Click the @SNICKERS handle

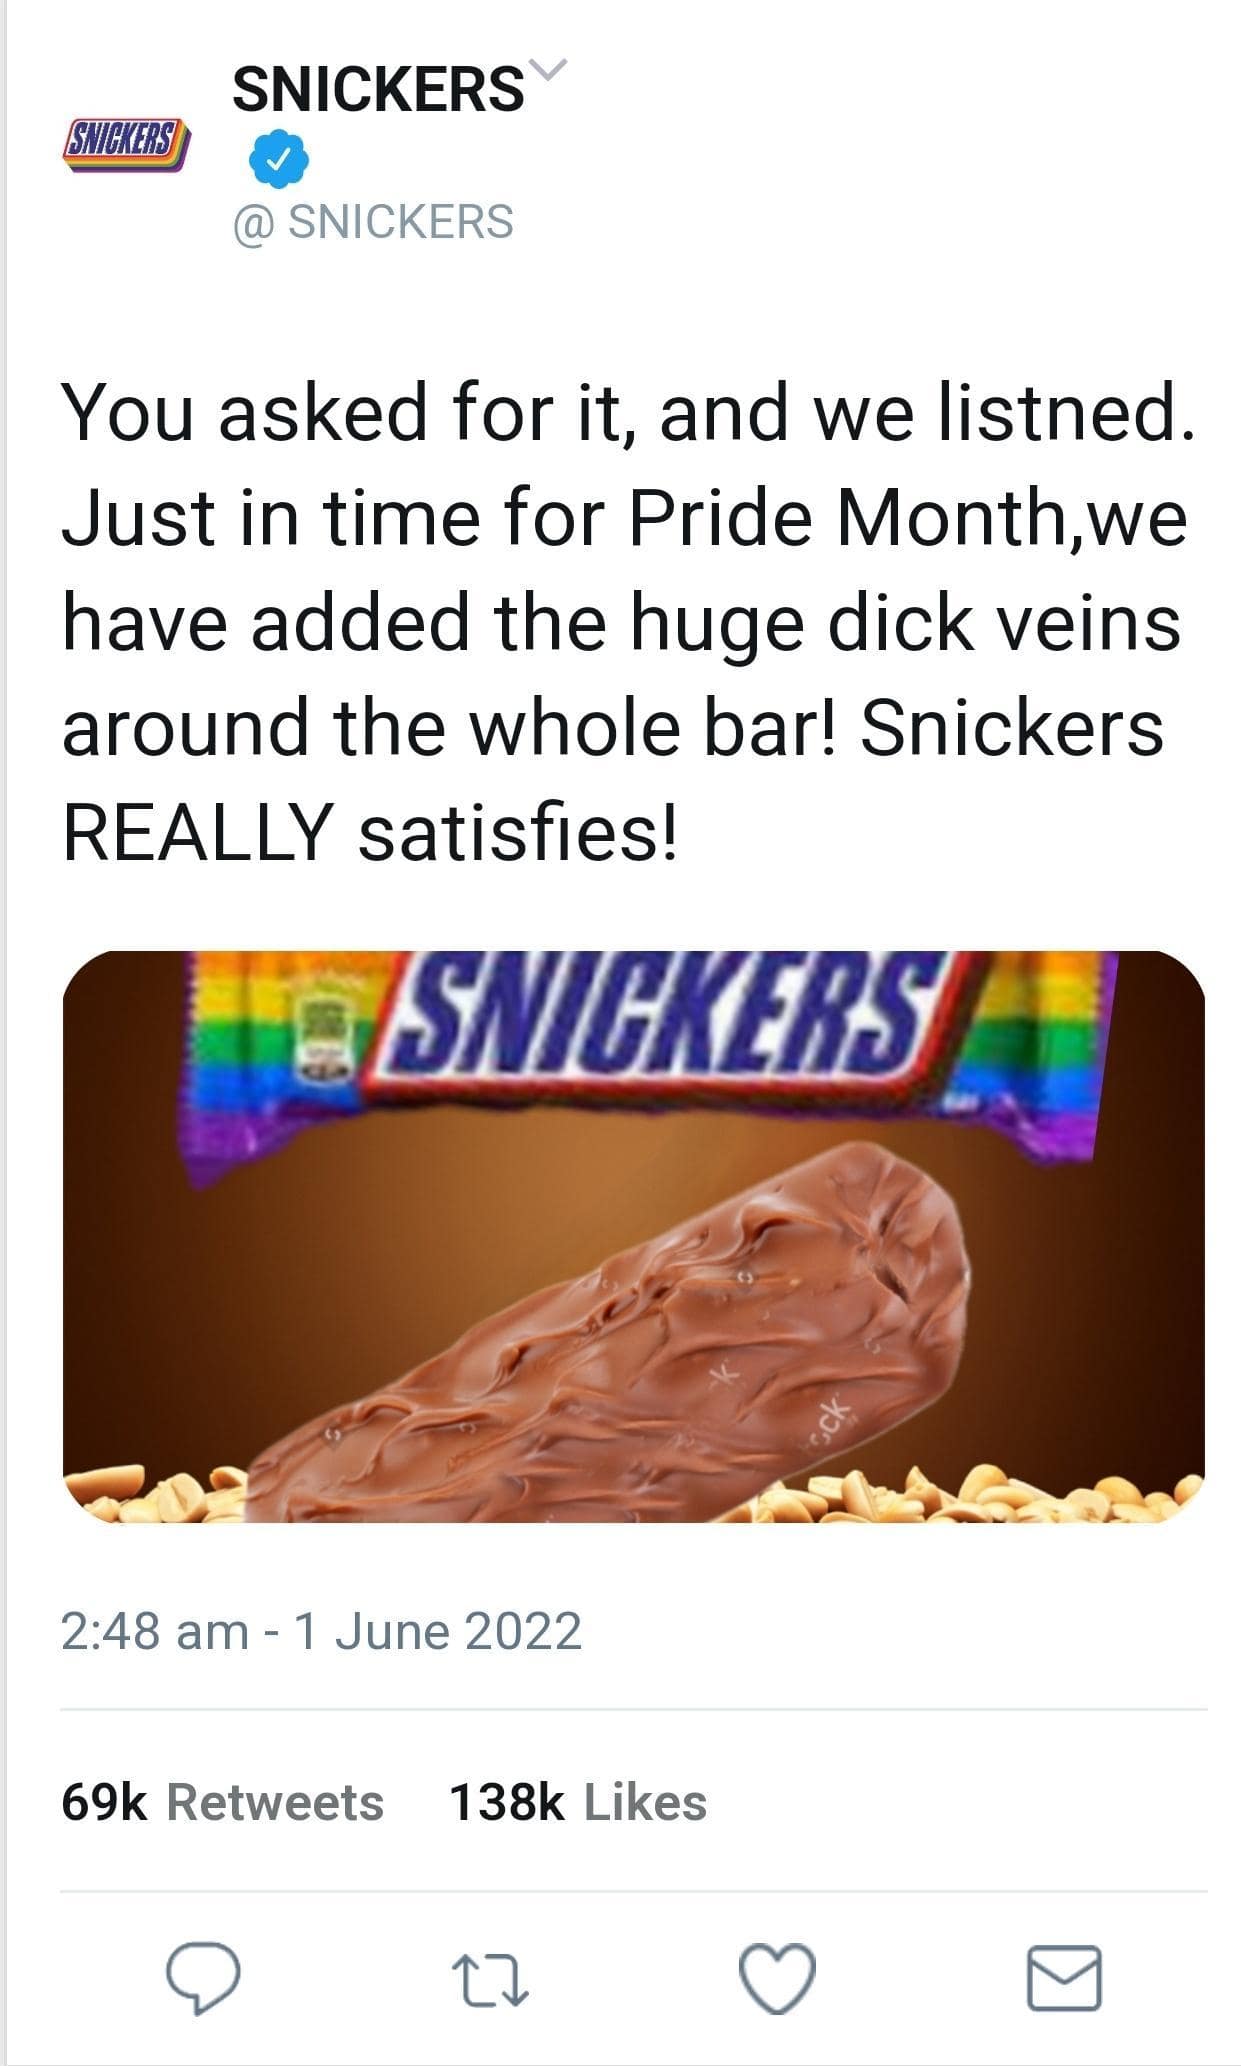coord(373,221)
